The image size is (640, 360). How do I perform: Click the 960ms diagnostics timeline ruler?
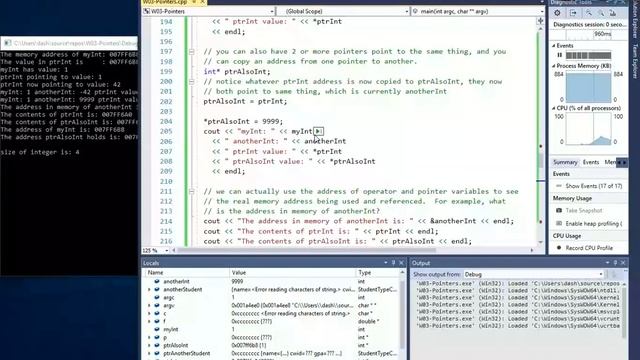coord(590,34)
